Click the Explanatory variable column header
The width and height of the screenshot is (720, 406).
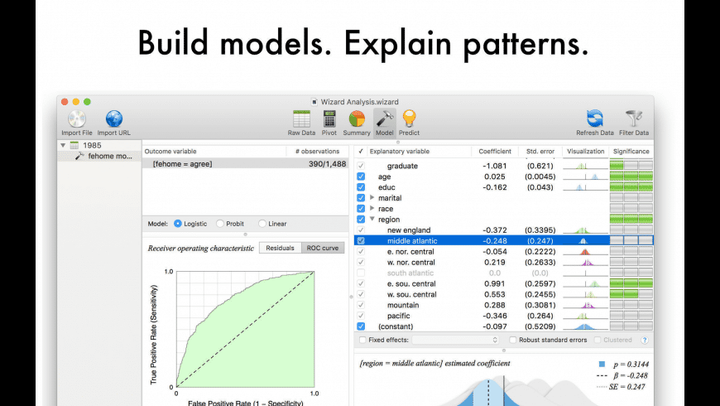click(x=419, y=151)
